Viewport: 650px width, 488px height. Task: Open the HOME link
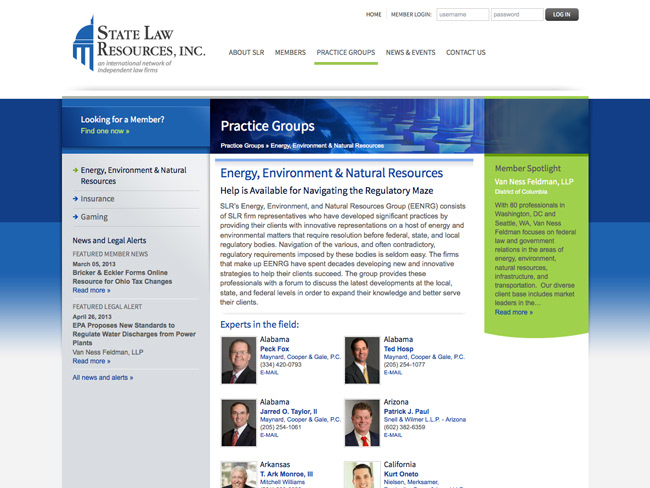coord(374,15)
